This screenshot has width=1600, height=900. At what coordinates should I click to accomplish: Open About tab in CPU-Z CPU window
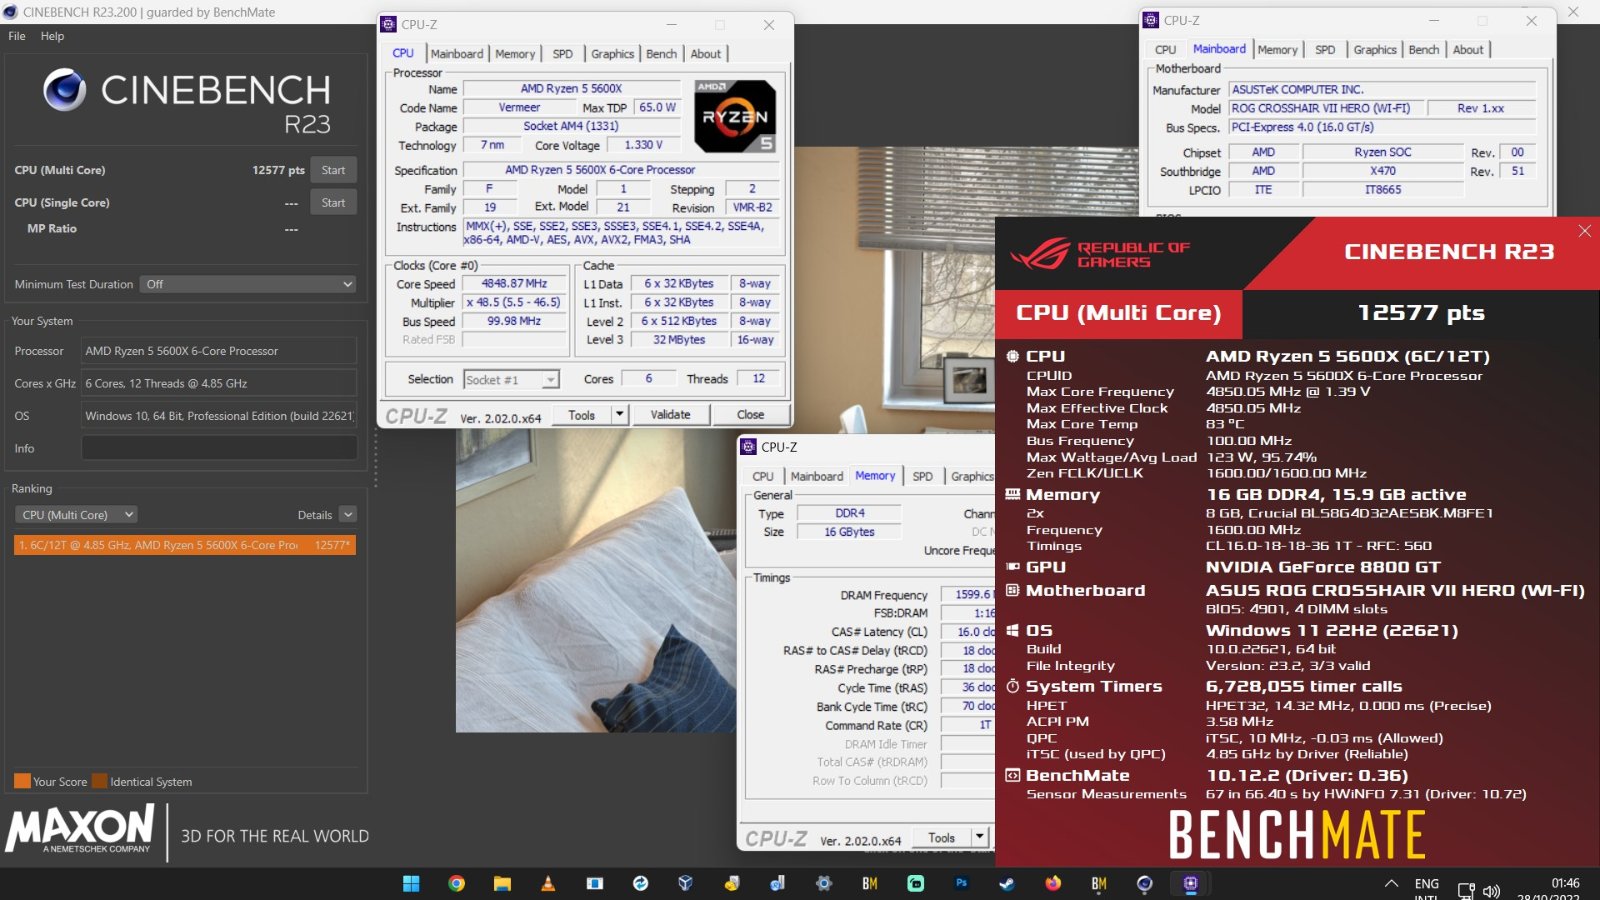[x=705, y=54]
